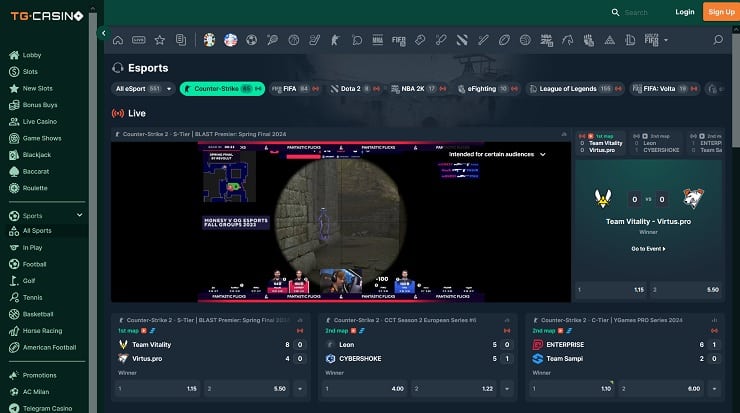Select the USA flag badge icon
Screen dimensions: 740x413
(x=230, y=40)
